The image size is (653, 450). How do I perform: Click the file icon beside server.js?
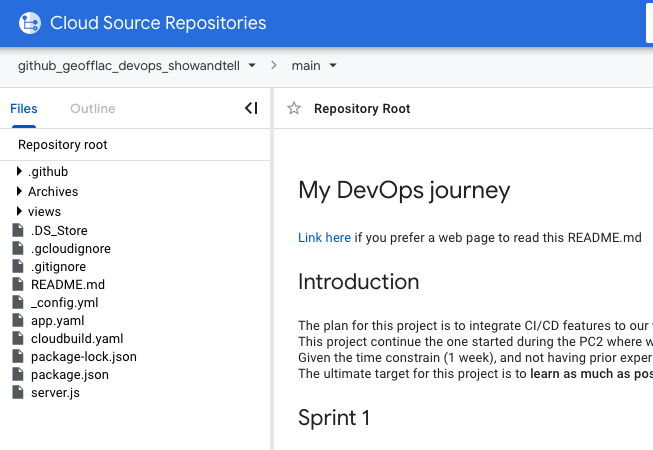[x=18, y=392]
